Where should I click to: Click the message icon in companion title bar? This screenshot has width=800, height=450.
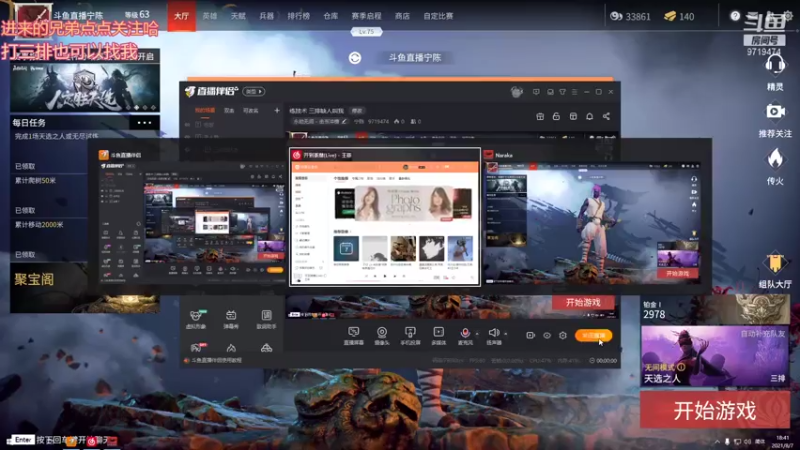click(536, 92)
